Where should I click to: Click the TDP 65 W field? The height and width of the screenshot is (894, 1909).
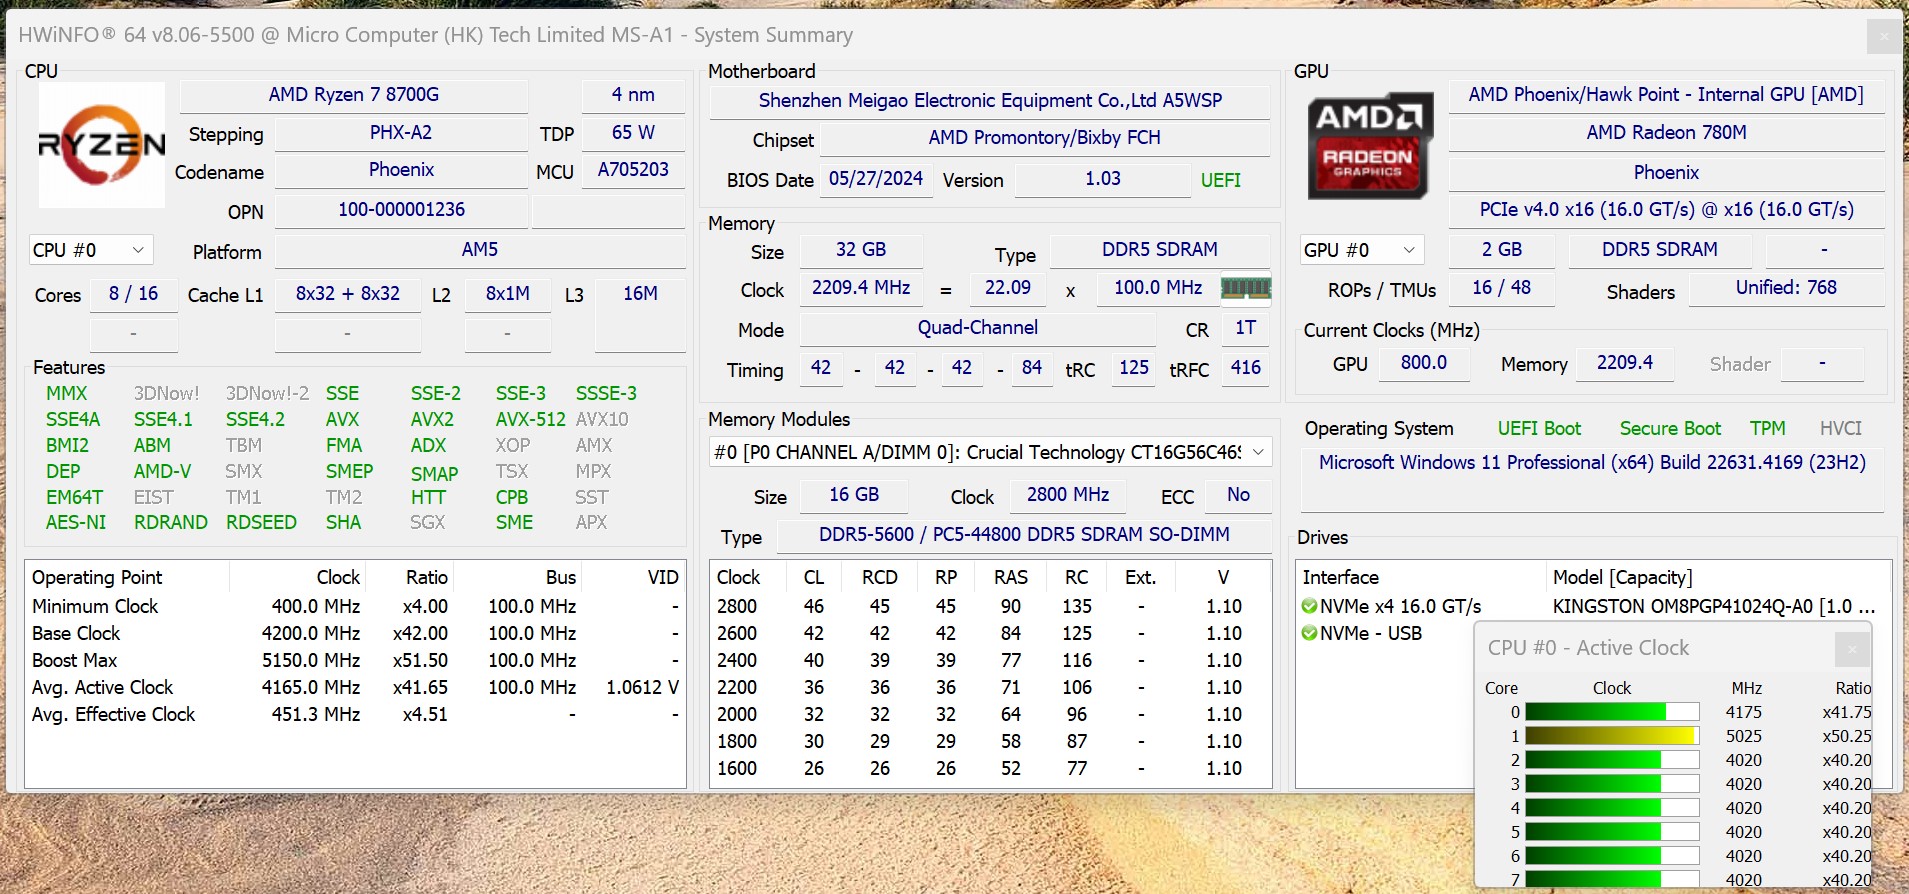pyautogui.click(x=633, y=133)
